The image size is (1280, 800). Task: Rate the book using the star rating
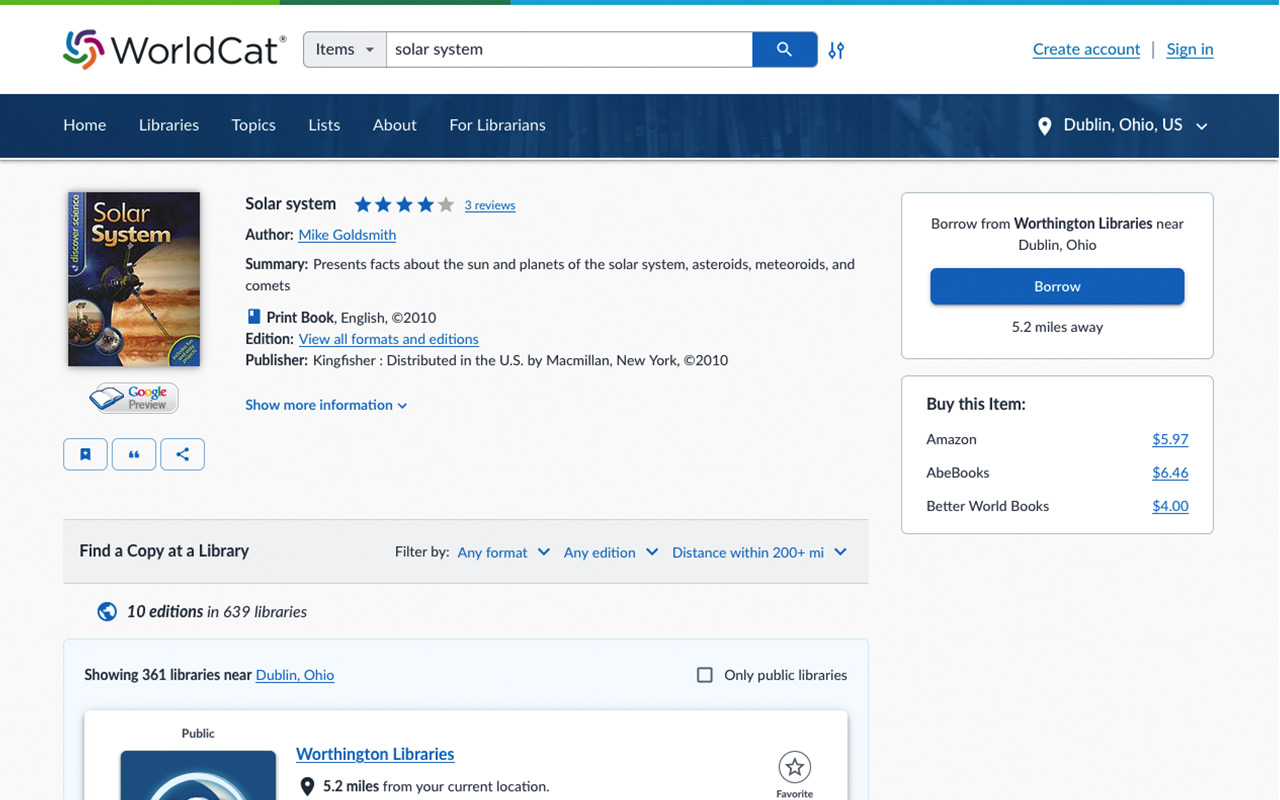404,203
